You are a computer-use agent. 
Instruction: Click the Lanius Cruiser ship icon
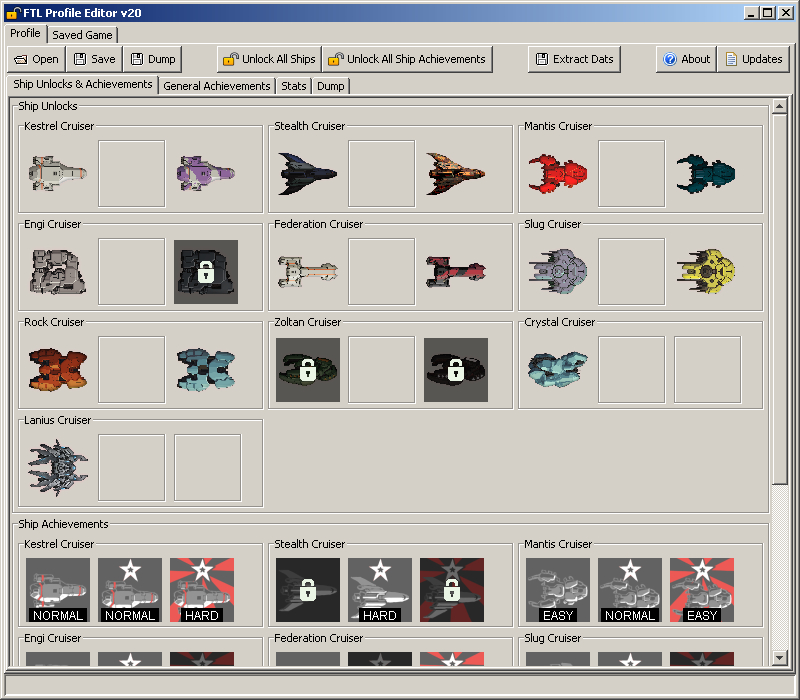click(58, 468)
